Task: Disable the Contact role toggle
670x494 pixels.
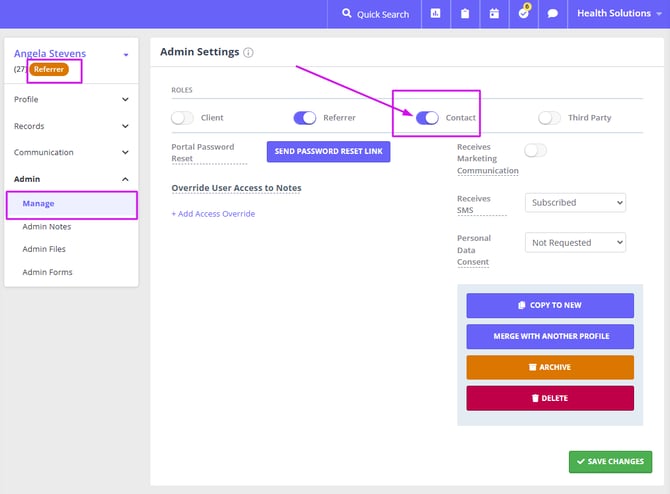Action: click(427, 118)
